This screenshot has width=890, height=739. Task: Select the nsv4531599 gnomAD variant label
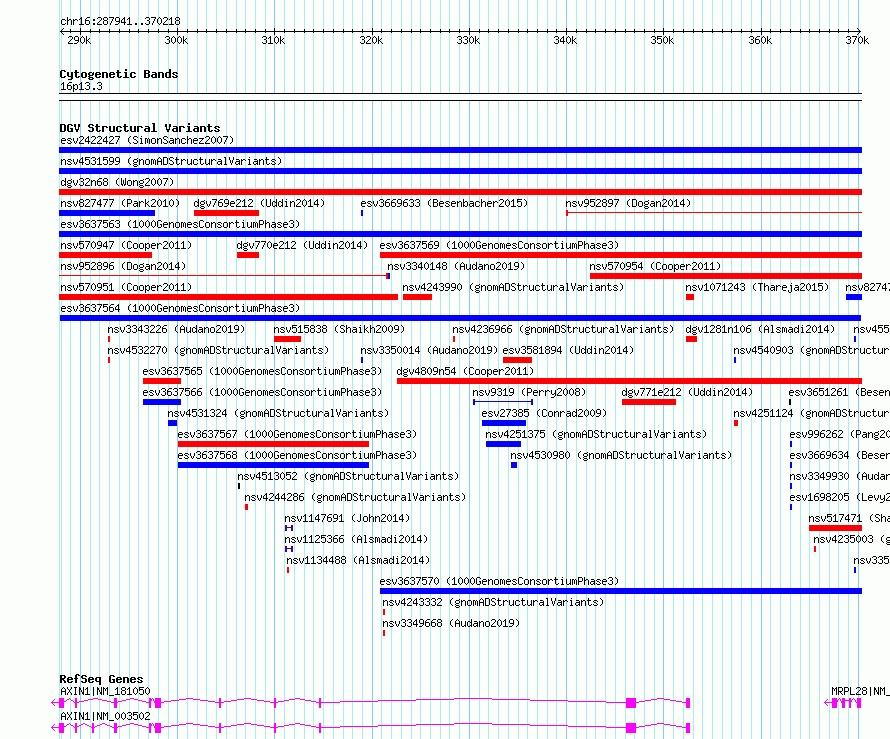point(171,161)
